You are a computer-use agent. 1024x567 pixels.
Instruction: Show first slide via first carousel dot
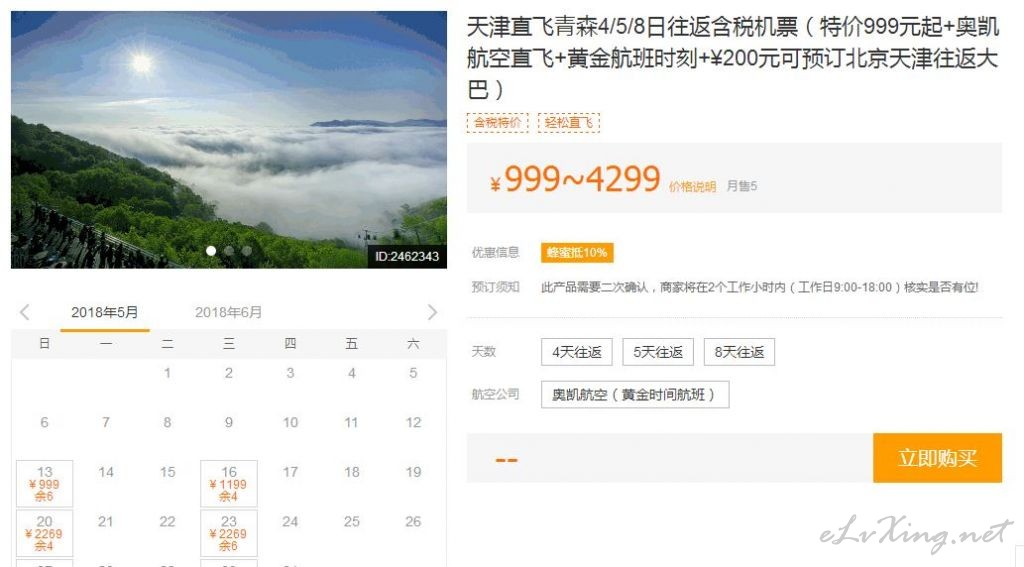click(211, 251)
